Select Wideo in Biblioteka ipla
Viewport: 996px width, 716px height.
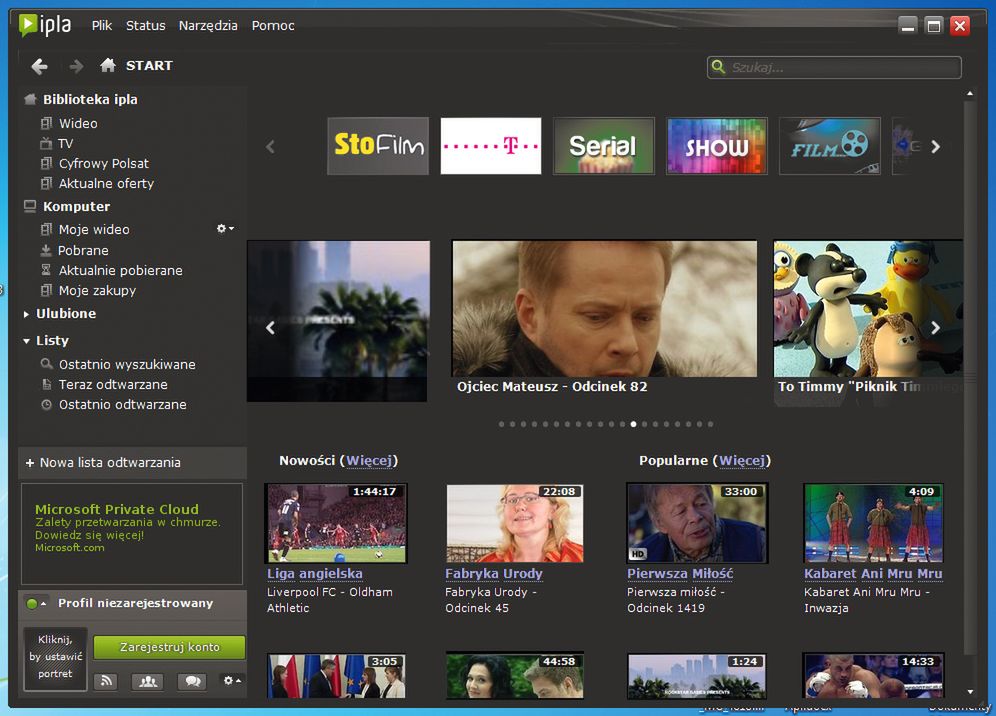pyautogui.click(x=78, y=123)
